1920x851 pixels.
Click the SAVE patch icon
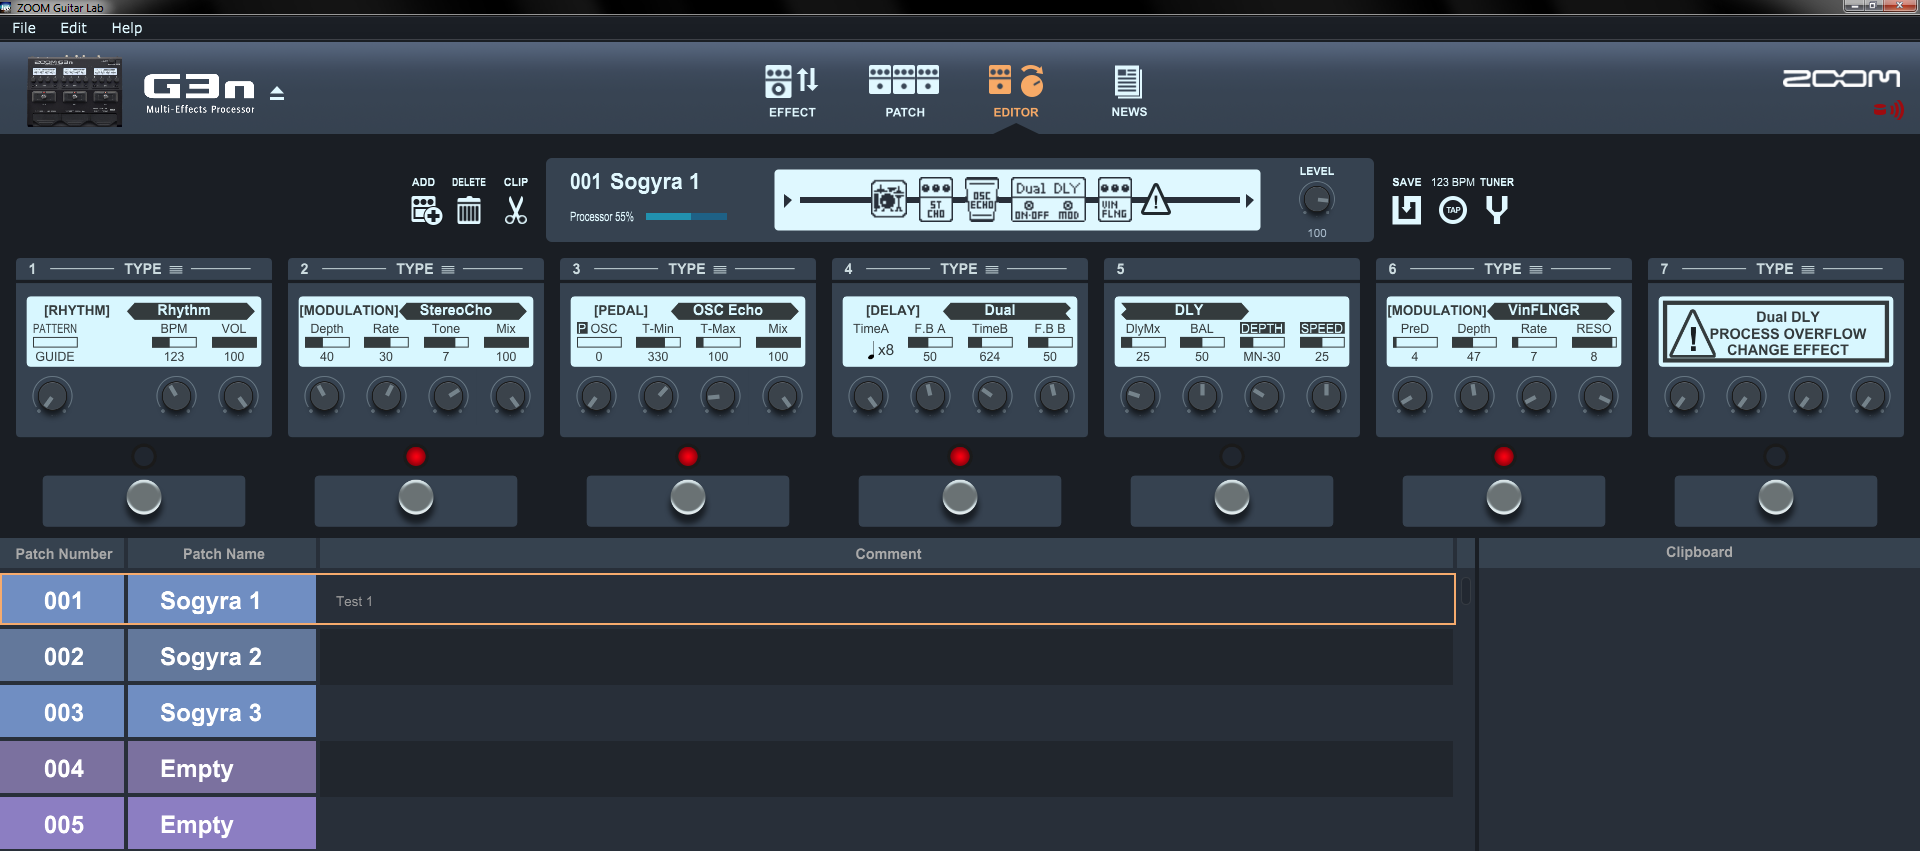[1406, 210]
